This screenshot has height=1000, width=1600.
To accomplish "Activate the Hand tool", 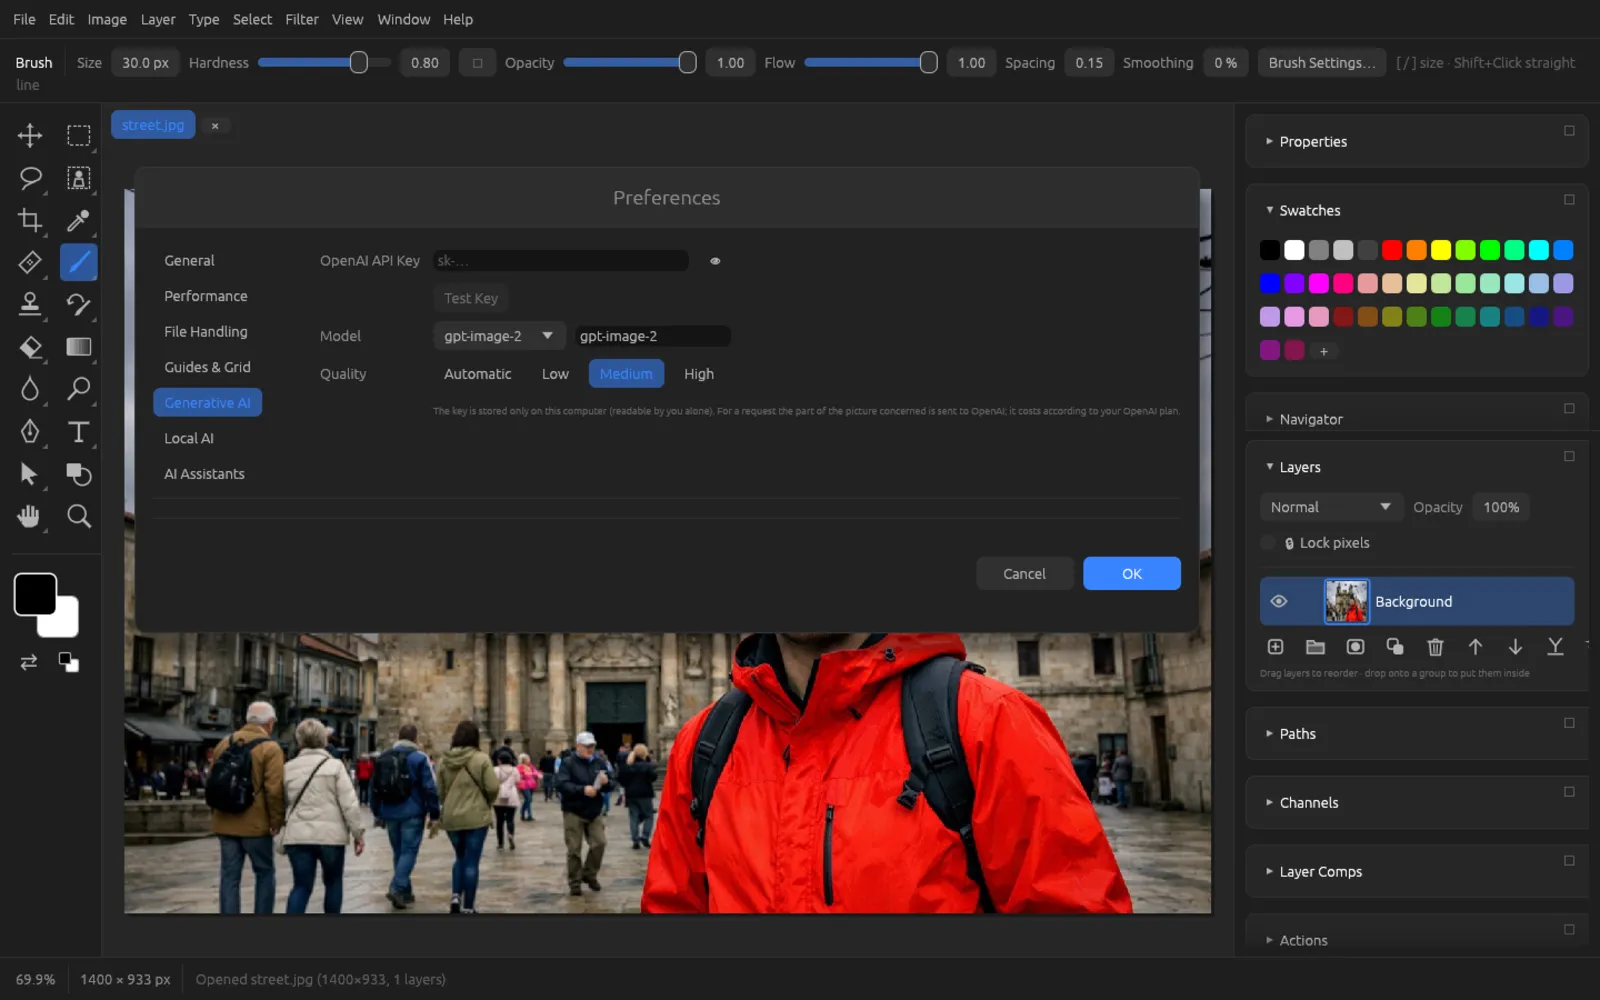I will 30,516.
